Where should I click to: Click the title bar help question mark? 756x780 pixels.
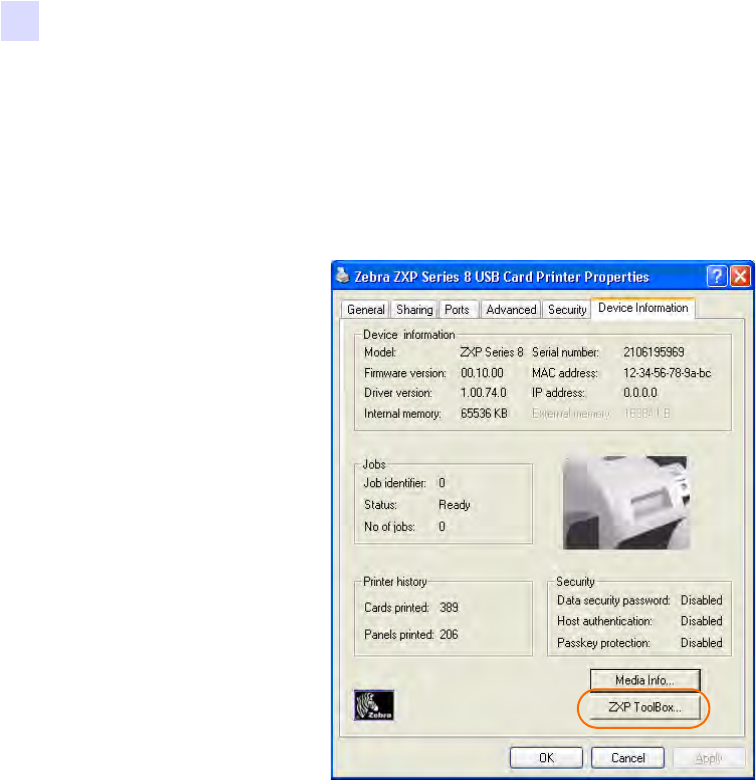click(717, 276)
